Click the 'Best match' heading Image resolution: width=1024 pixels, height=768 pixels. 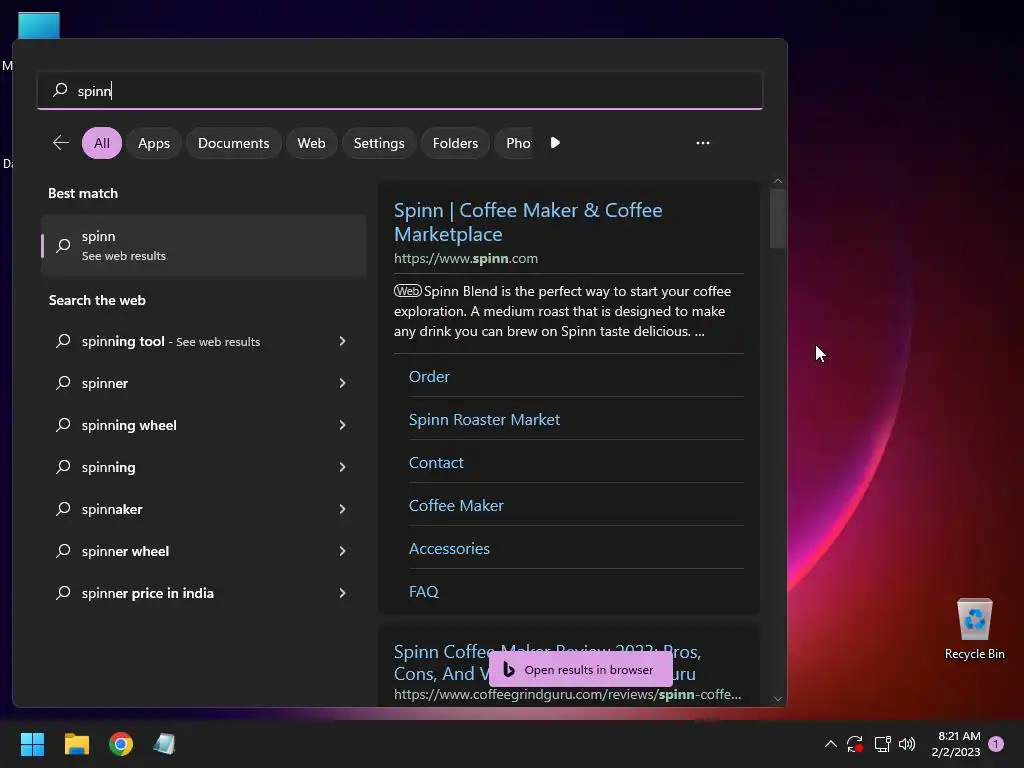tap(83, 193)
